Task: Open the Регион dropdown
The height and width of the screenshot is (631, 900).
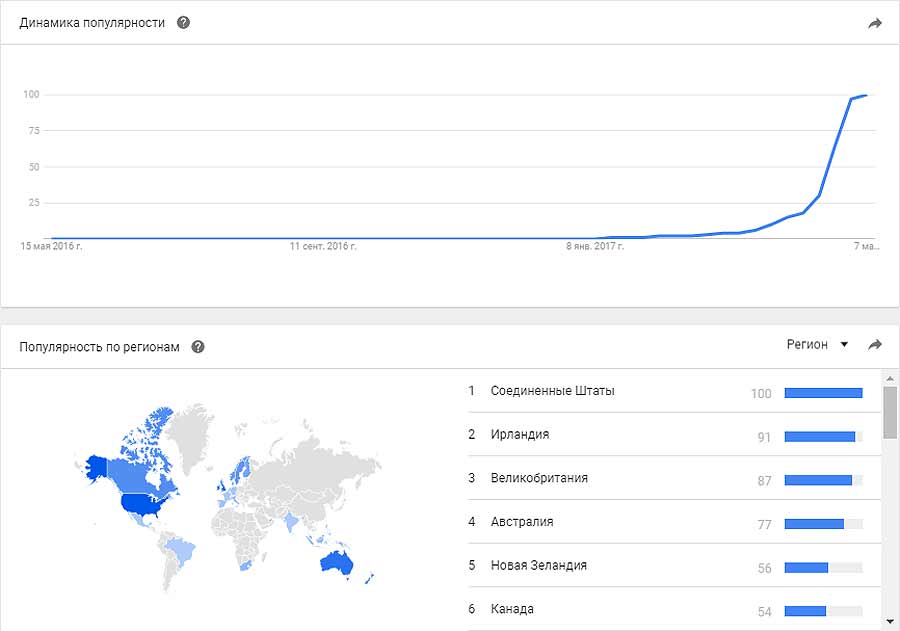Action: tap(817, 344)
